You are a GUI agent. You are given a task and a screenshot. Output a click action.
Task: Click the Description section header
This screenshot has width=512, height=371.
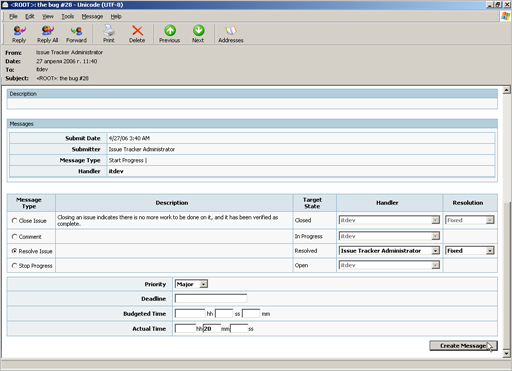coord(252,94)
